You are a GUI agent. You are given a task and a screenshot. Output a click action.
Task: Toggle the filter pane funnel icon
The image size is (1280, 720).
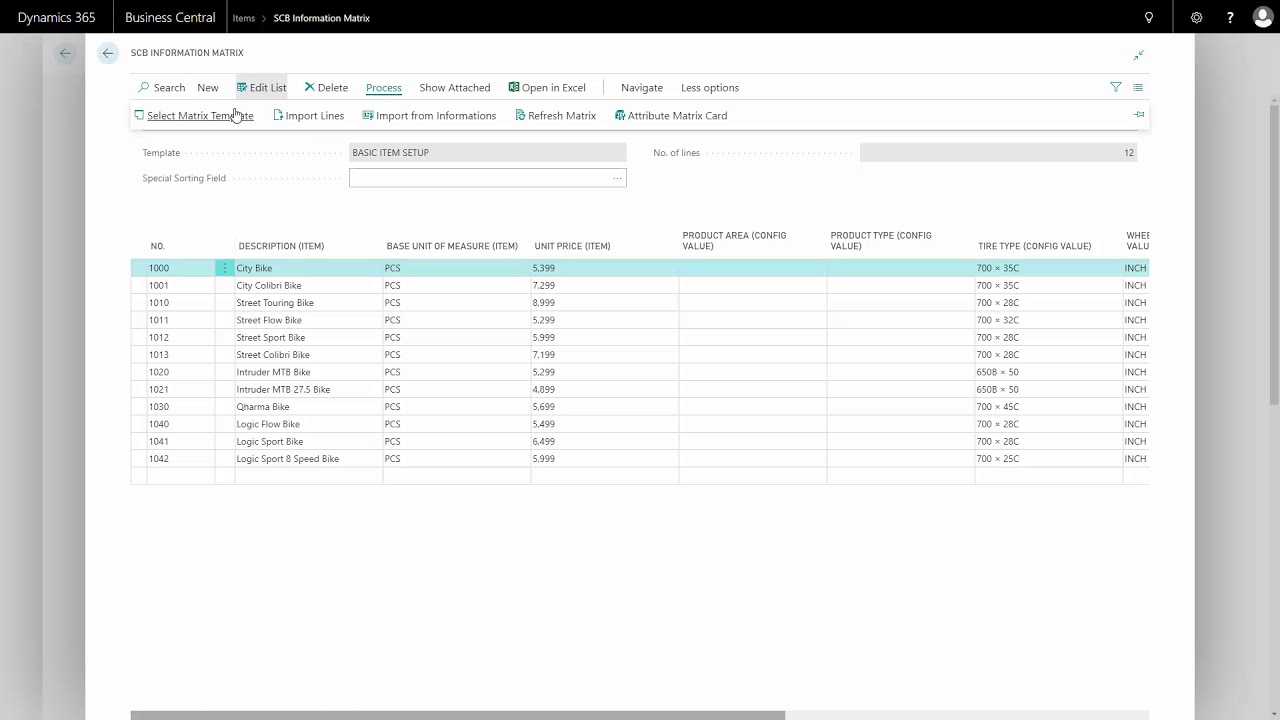coord(1116,87)
